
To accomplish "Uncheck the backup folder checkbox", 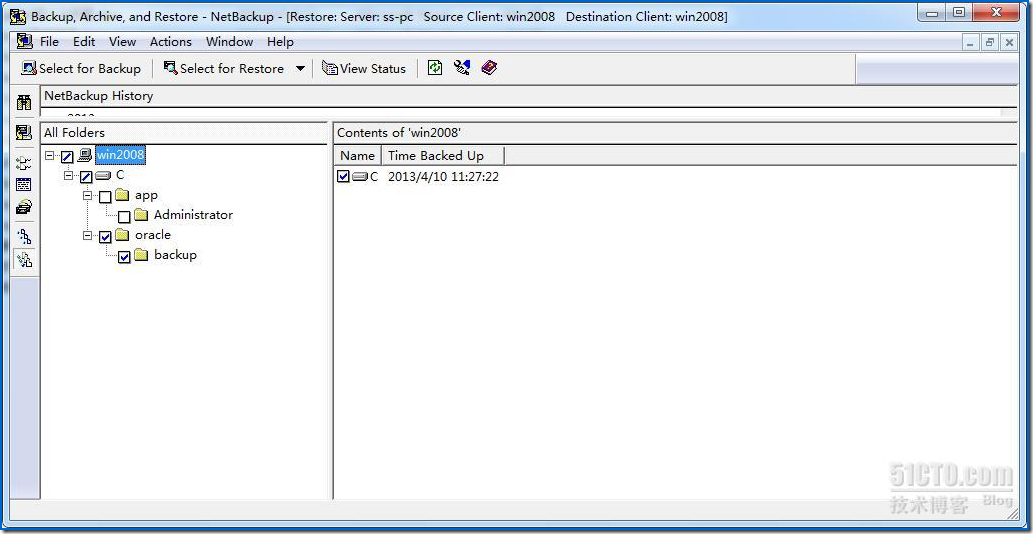I will 125,257.
